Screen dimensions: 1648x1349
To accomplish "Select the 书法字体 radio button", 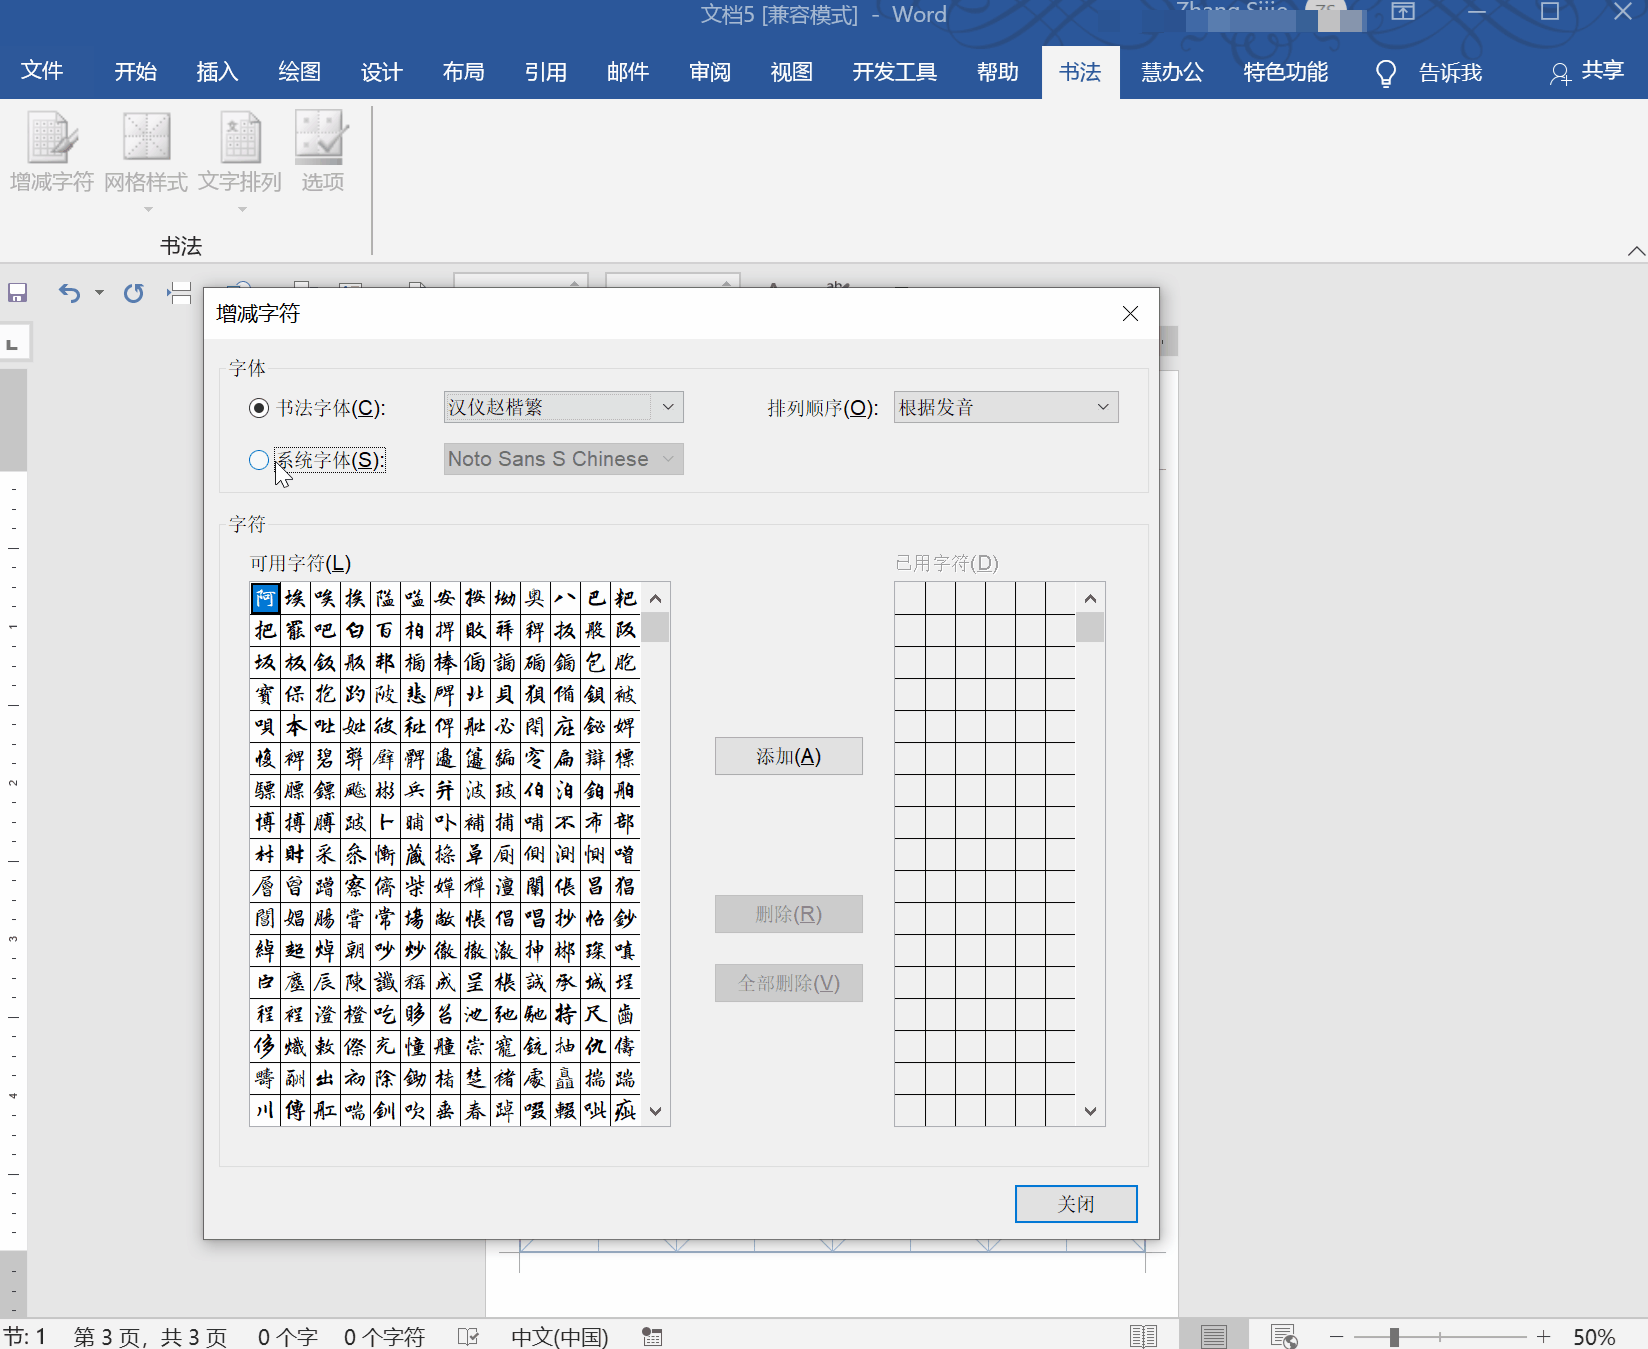I will coord(259,408).
